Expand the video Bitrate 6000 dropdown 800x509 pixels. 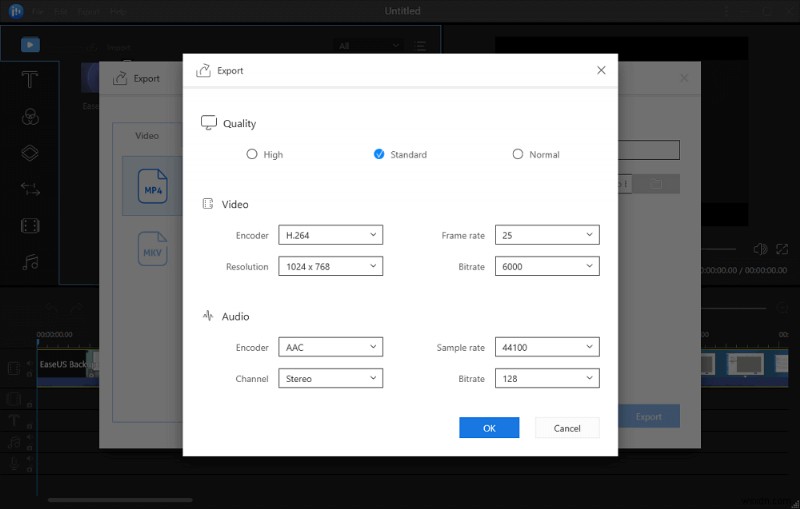(x=547, y=266)
